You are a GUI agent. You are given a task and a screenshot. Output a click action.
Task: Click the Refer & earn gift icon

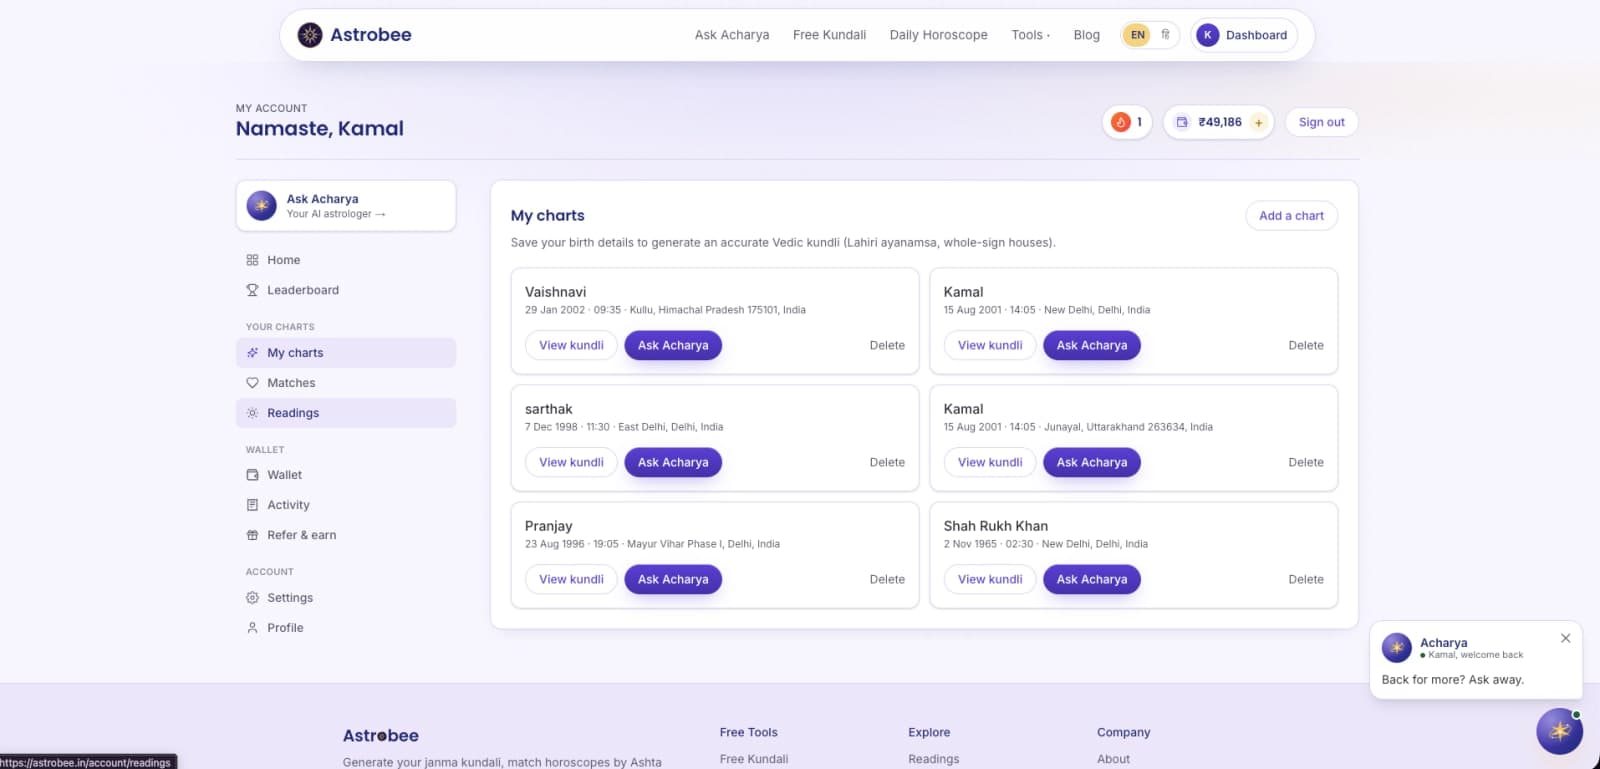tap(252, 535)
